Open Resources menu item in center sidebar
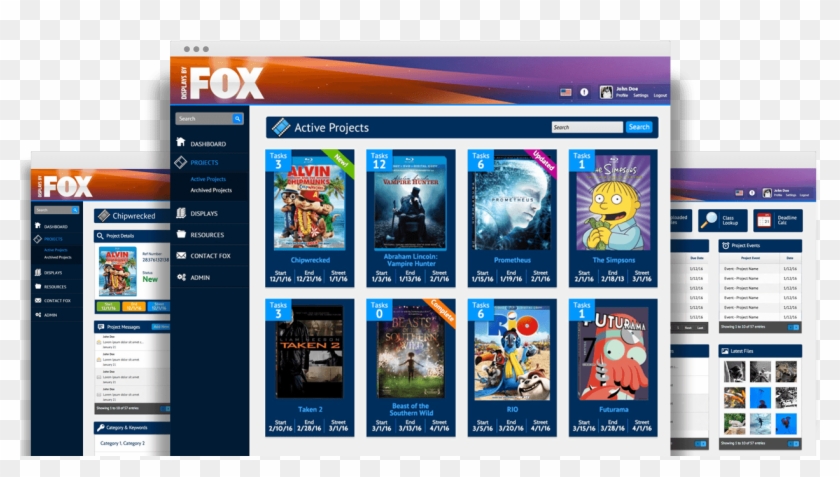840x477 pixels. [x=209, y=235]
